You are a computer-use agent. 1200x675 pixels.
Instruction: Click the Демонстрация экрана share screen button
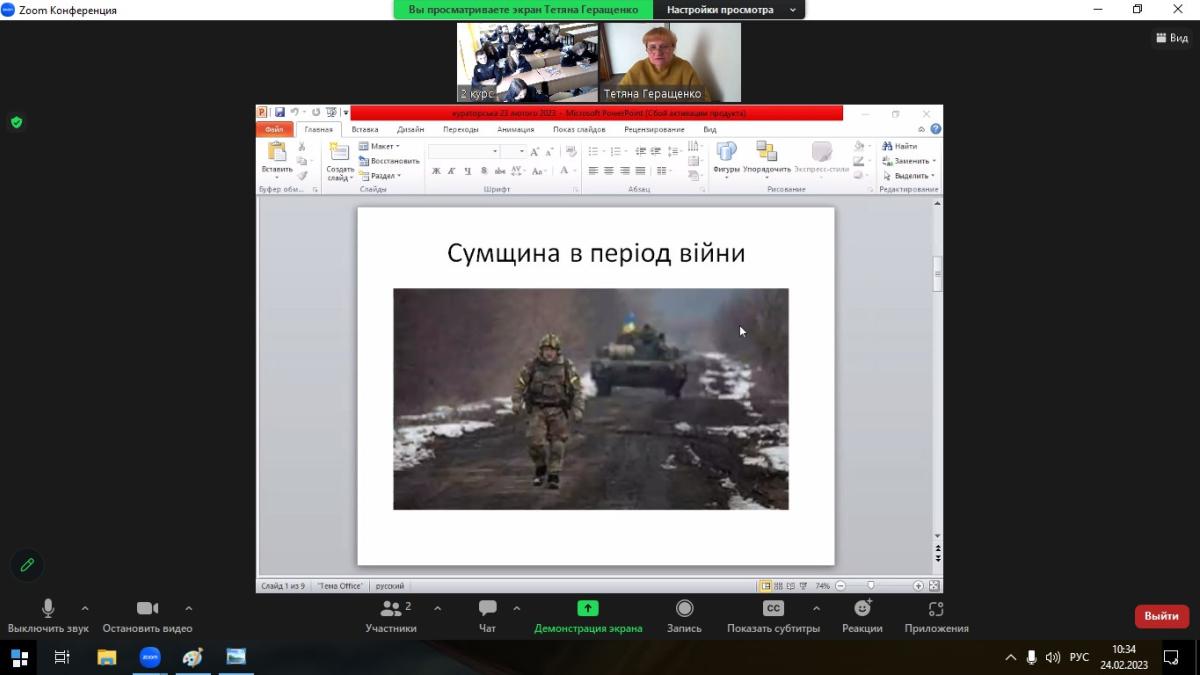(x=588, y=615)
